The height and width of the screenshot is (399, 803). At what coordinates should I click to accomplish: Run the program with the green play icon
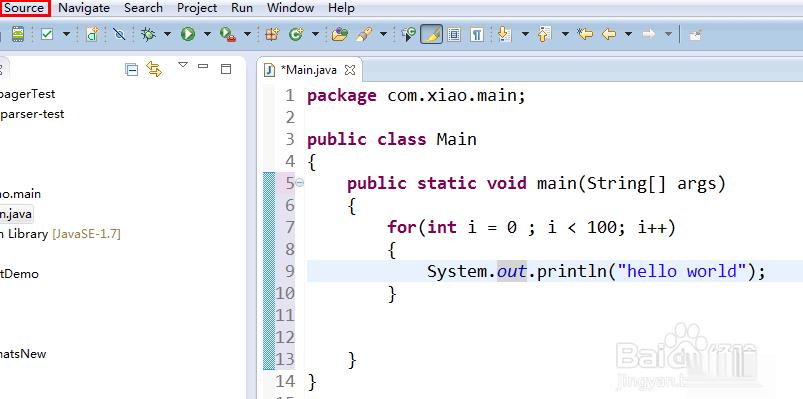188,34
